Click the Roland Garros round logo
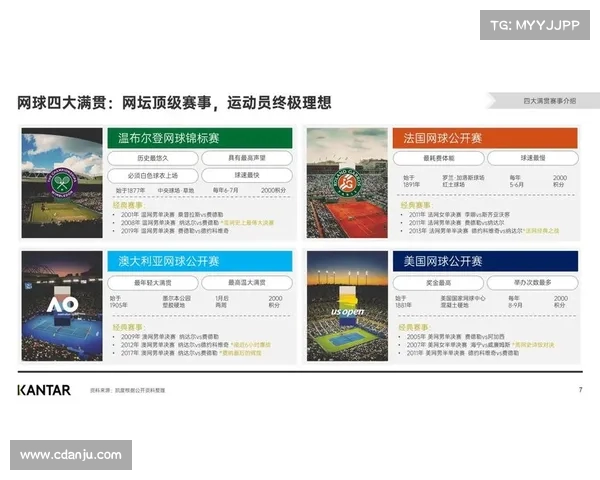 coord(347,183)
